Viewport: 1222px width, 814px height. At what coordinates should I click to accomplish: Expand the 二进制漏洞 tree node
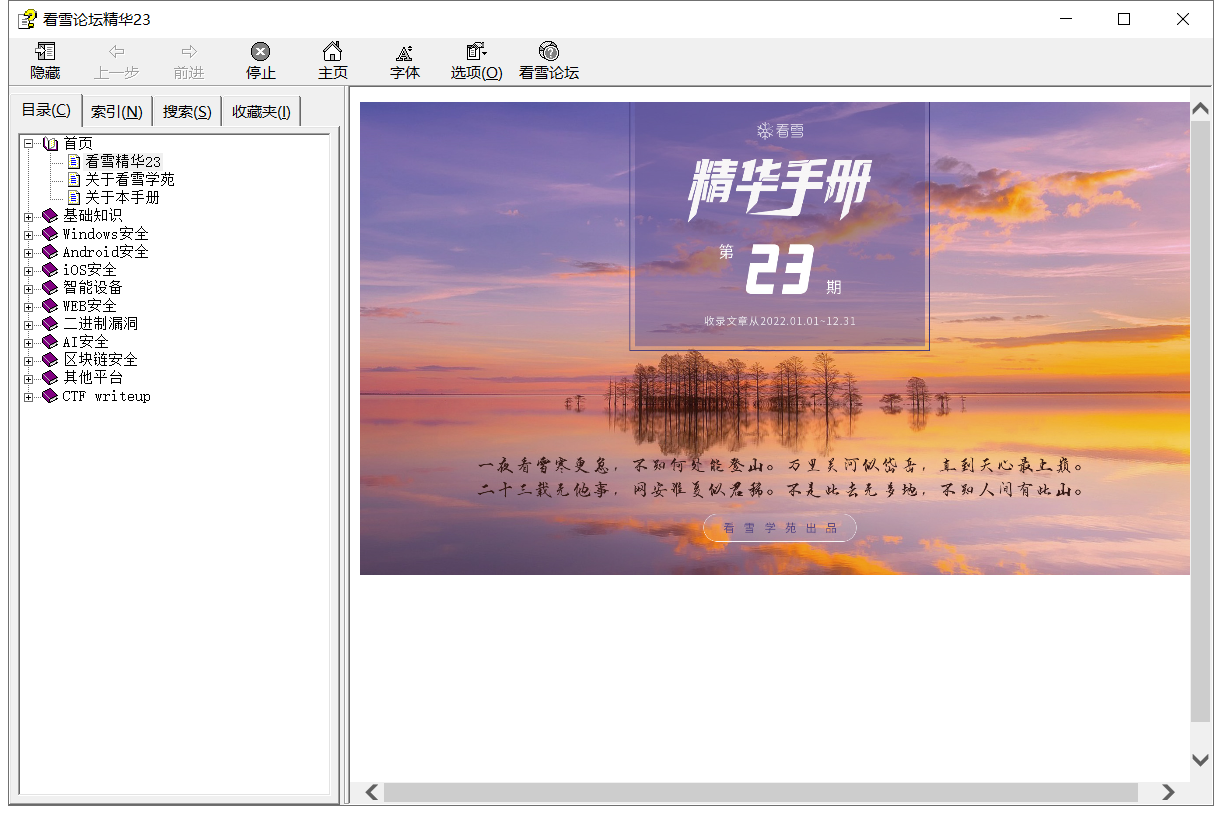pyautogui.click(x=29, y=324)
